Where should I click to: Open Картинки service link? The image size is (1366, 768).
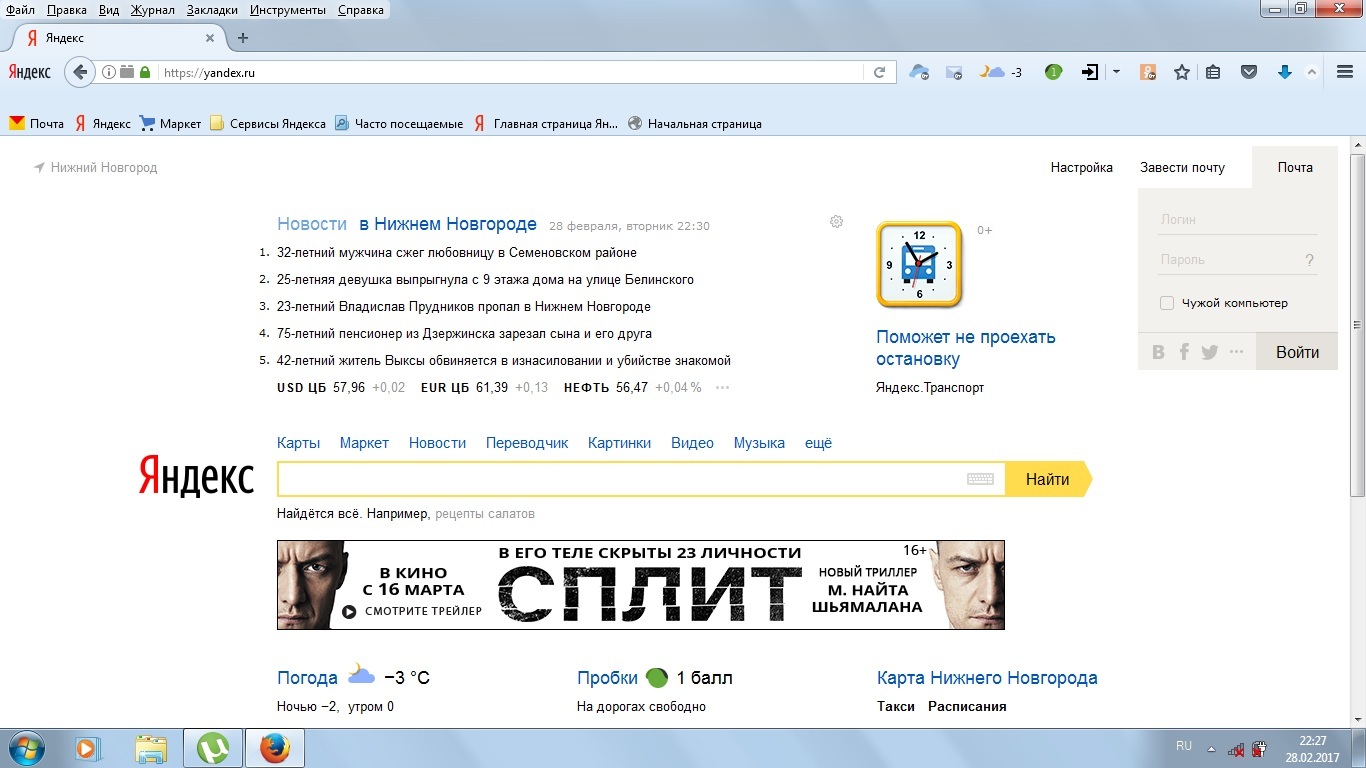pyautogui.click(x=619, y=443)
